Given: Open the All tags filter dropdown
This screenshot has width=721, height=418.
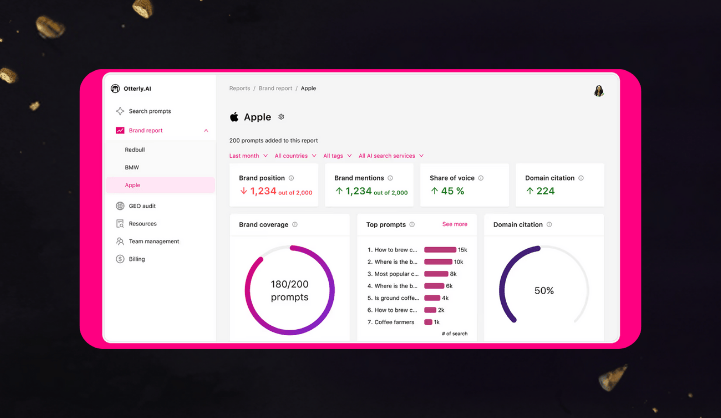Looking at the screenshot, I should [x=337, y=156].
